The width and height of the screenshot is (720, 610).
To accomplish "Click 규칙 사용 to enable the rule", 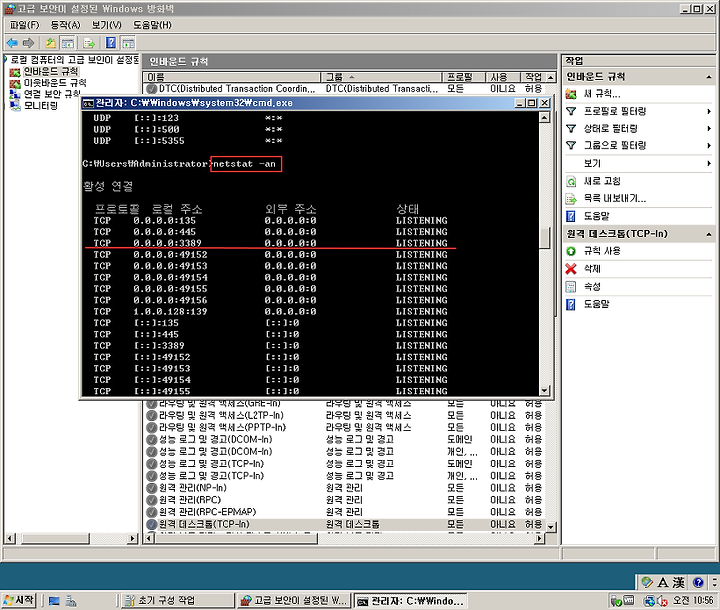I will coord(602,251).
